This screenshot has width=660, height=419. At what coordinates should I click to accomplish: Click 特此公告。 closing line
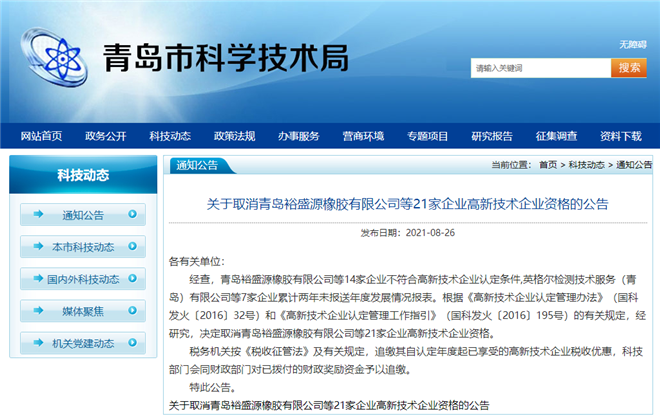pyautogui.click(x=213, y=387)
